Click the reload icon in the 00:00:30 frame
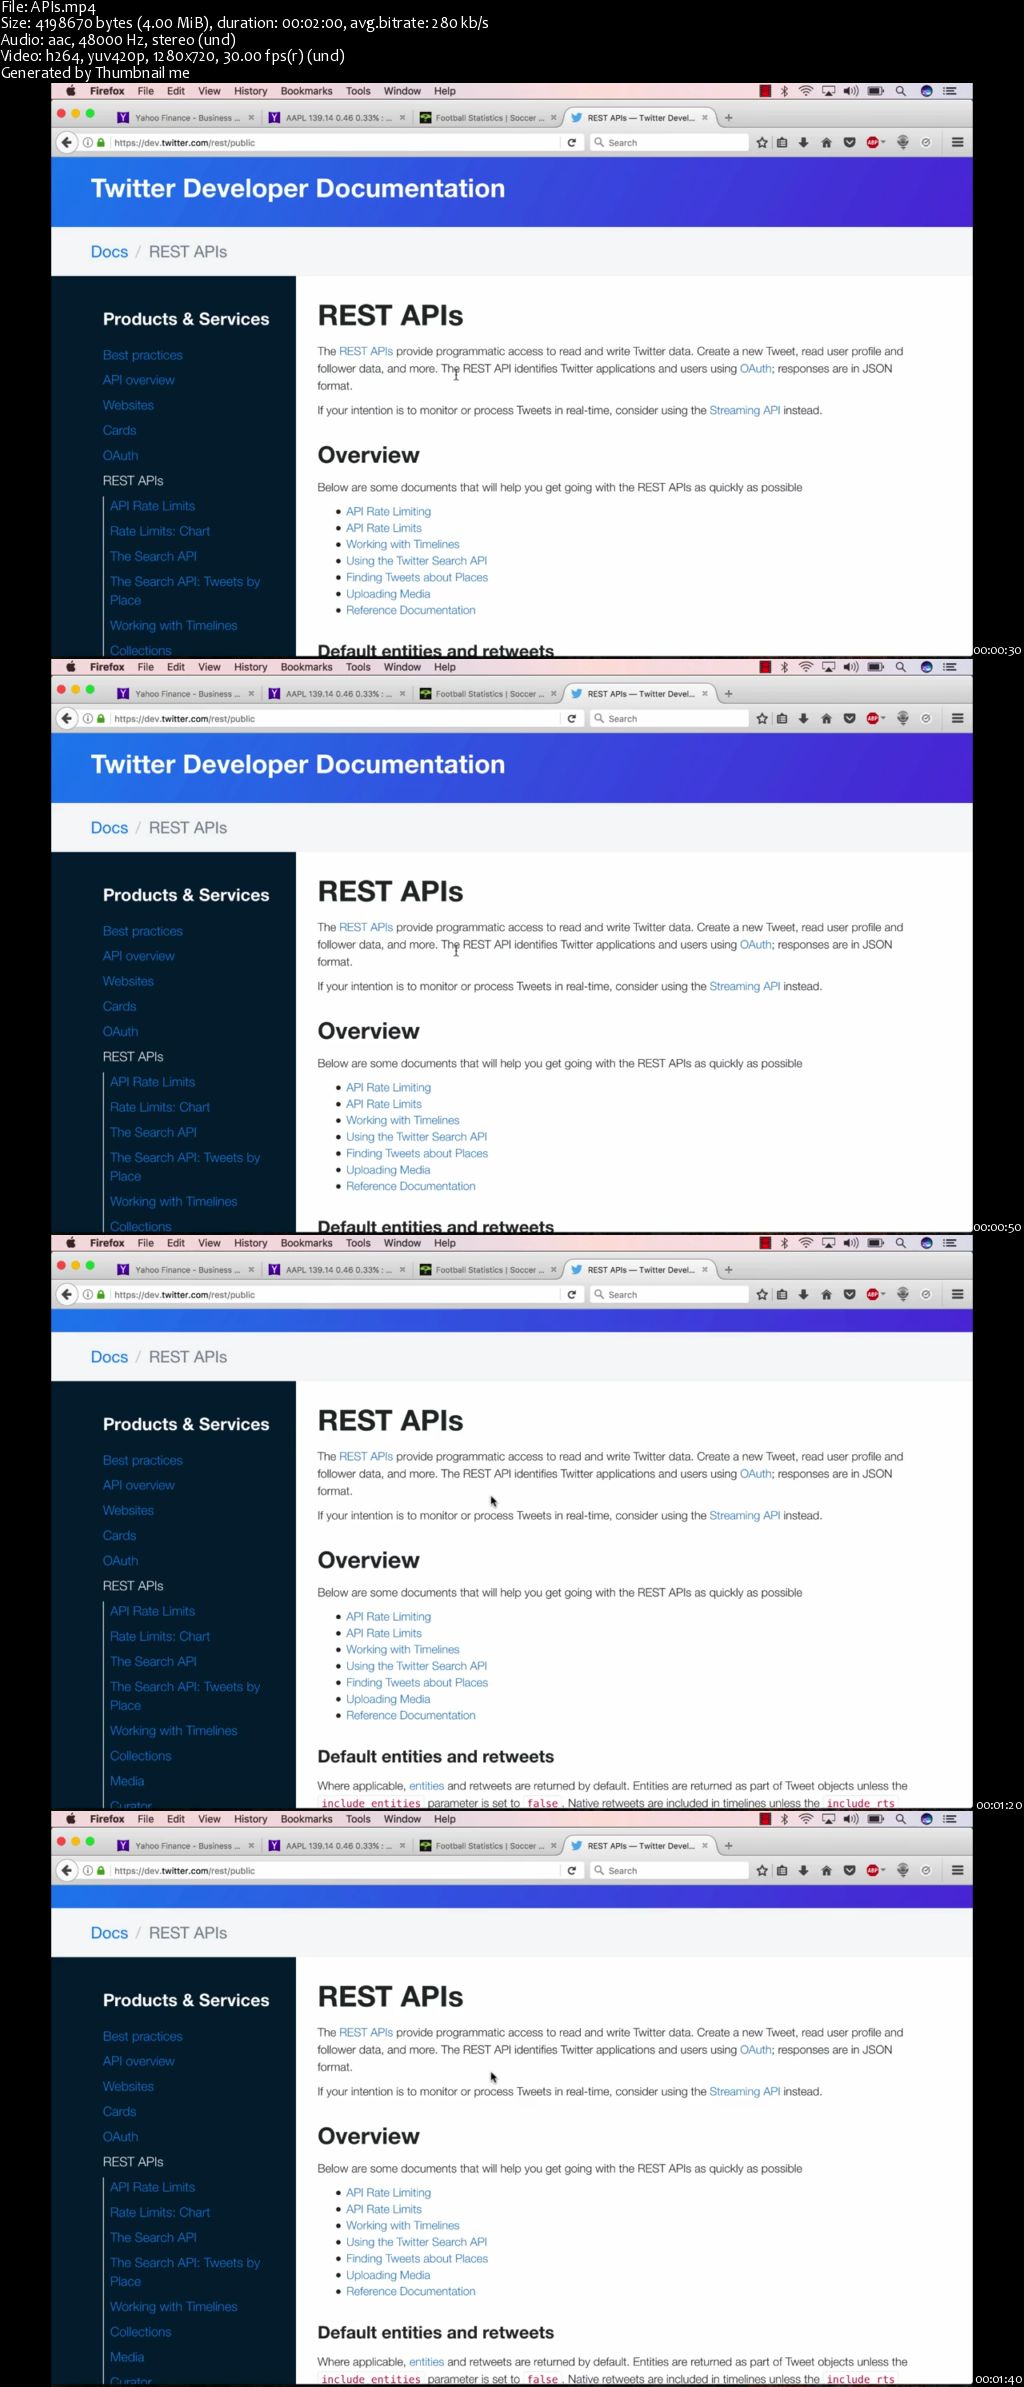 (x=571, y=143)
